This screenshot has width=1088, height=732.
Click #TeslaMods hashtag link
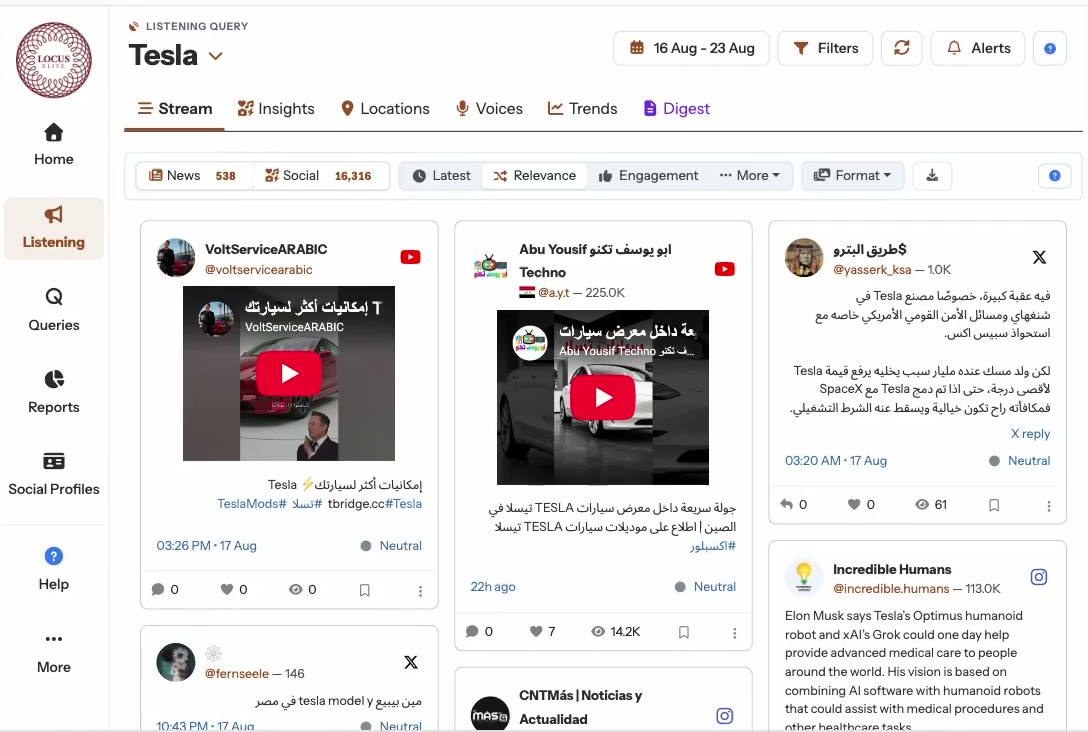click(x=251, y=504)
